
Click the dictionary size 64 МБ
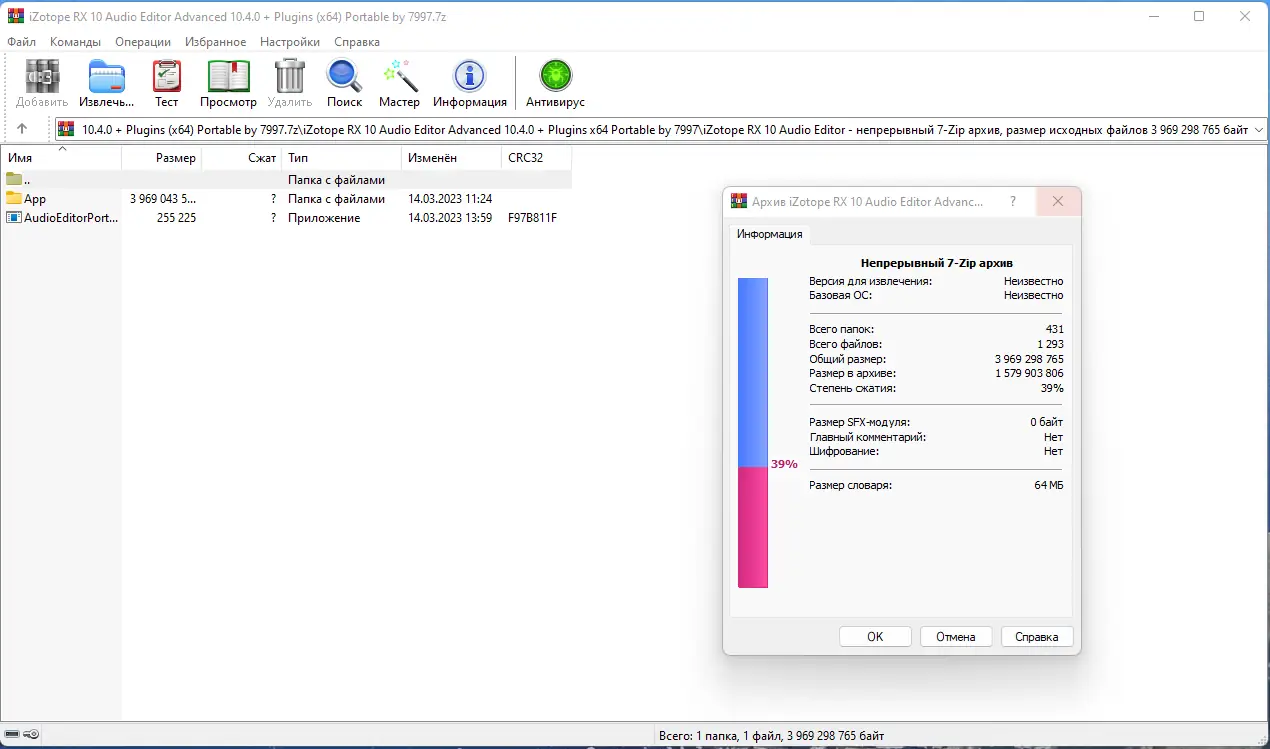point(1049,485)
